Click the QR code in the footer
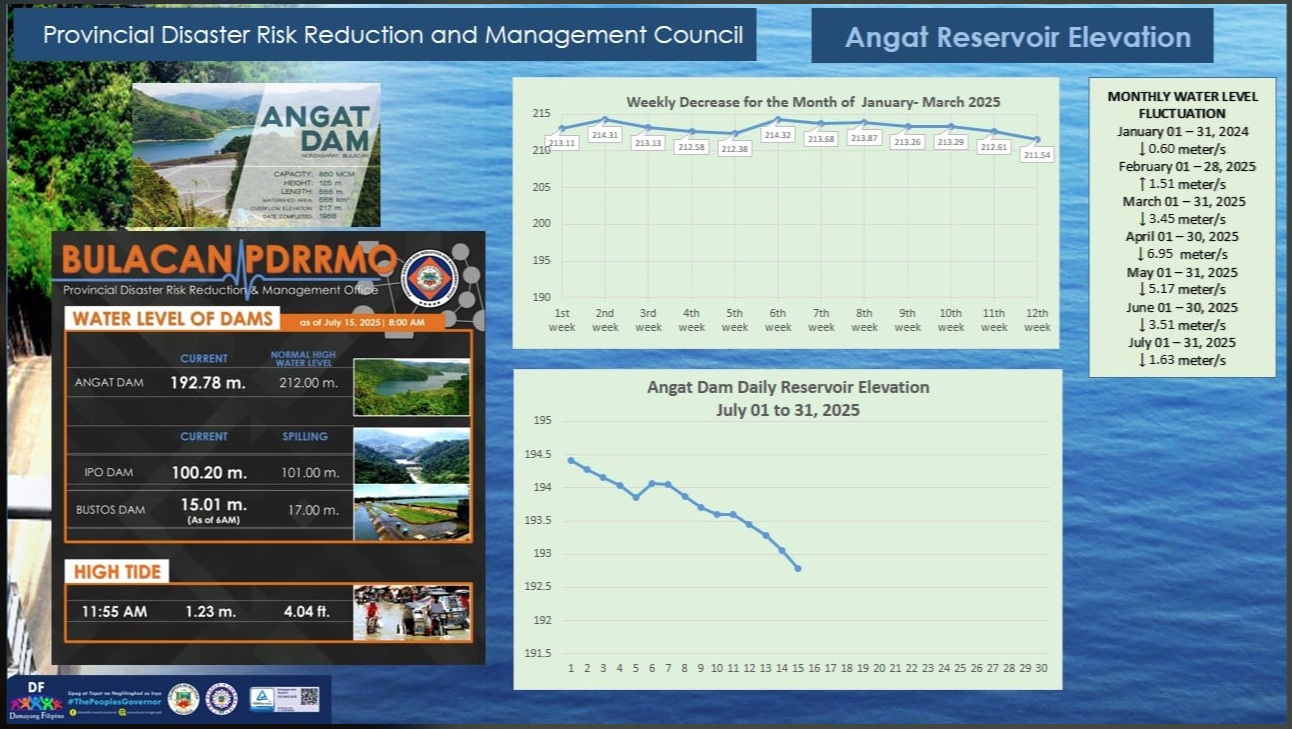Screen dimensions: 1292x729 (309, 697)
